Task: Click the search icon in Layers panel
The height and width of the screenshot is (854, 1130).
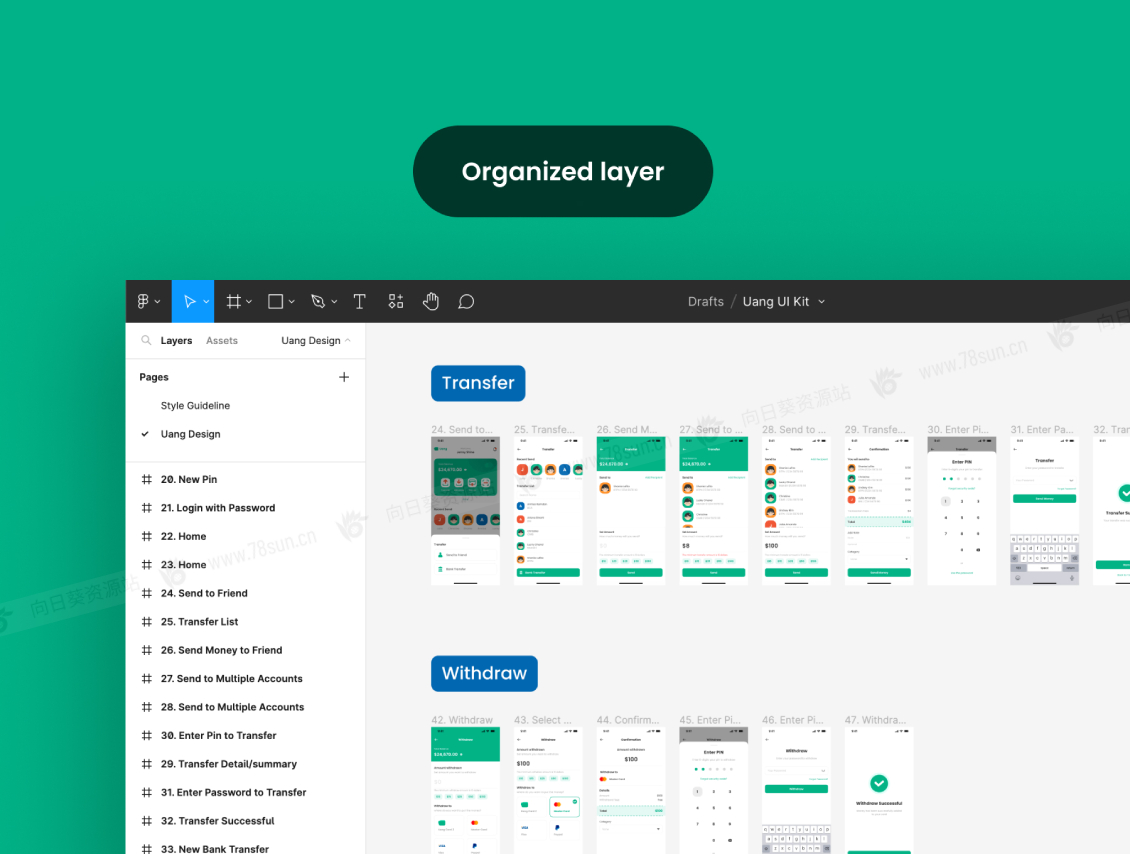Action: click(146, 340)
